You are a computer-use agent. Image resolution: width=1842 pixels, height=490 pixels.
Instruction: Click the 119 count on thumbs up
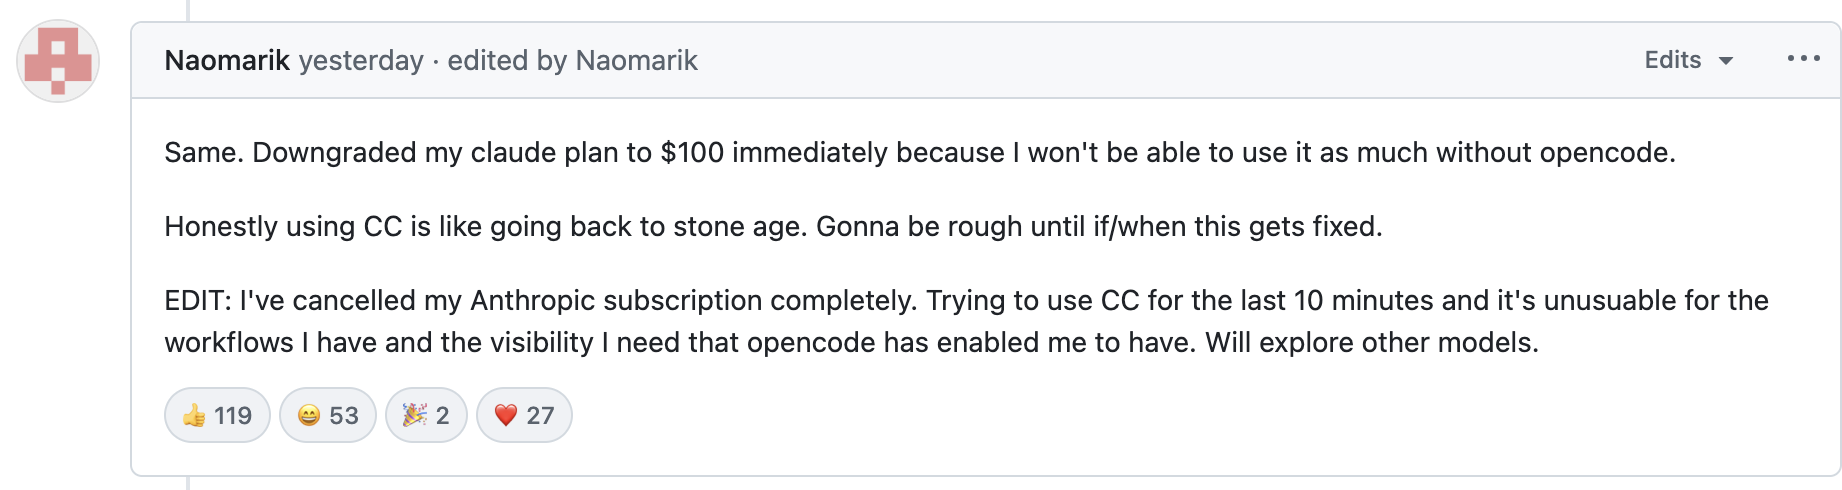pyautogui.click(x=233, y=416)
